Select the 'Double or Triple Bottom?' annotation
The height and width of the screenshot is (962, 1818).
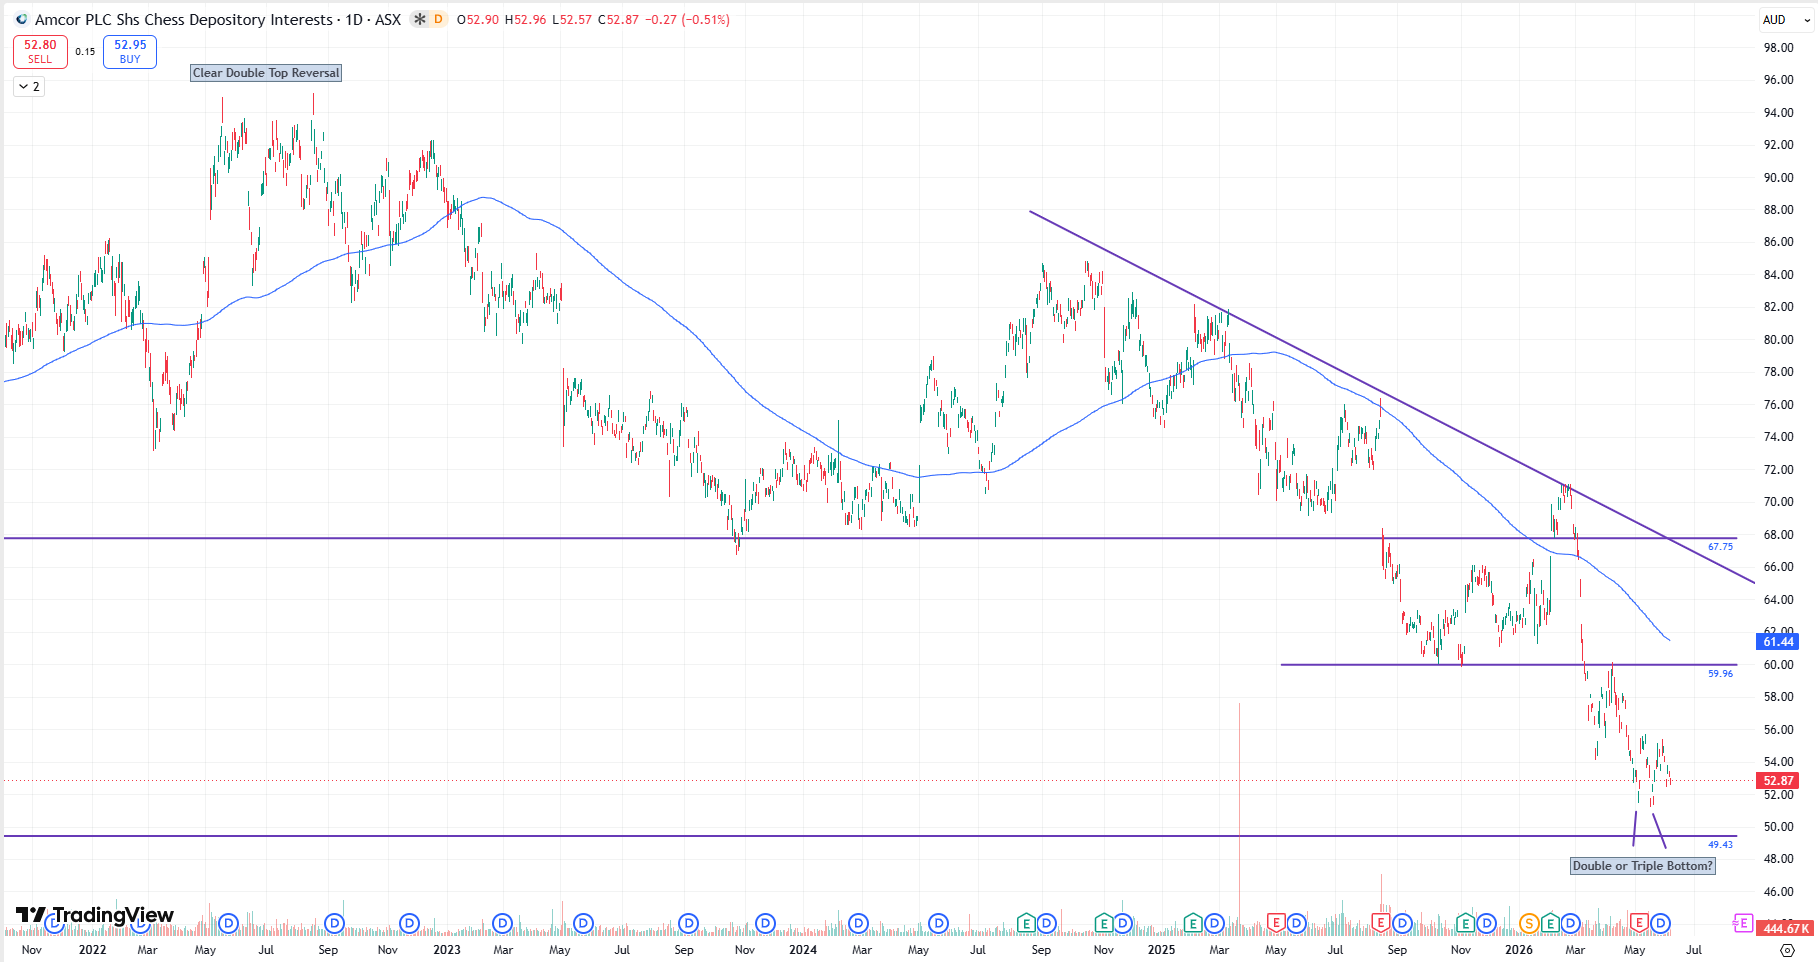click(1643, 866)
